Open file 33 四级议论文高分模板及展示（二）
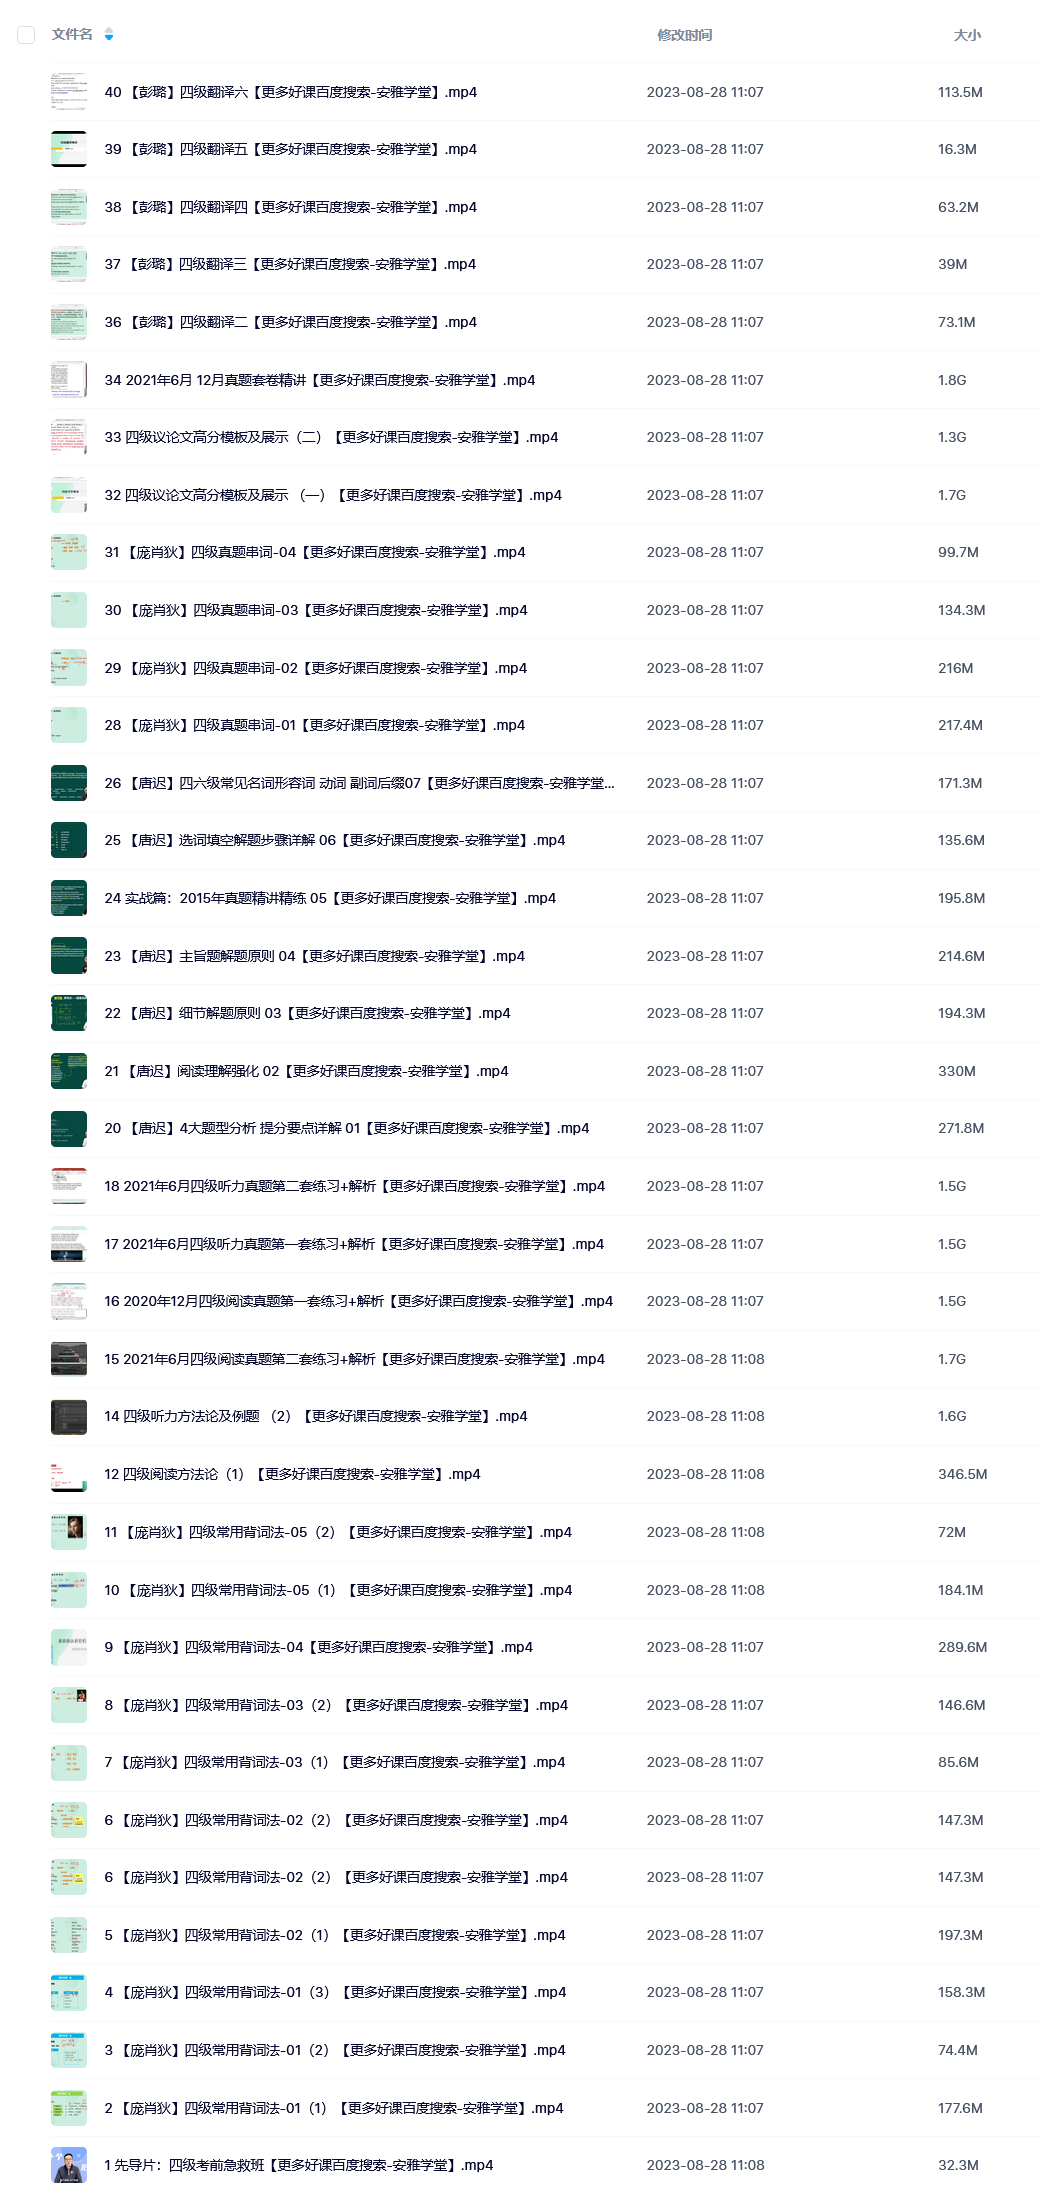 [x=331, y=437]
